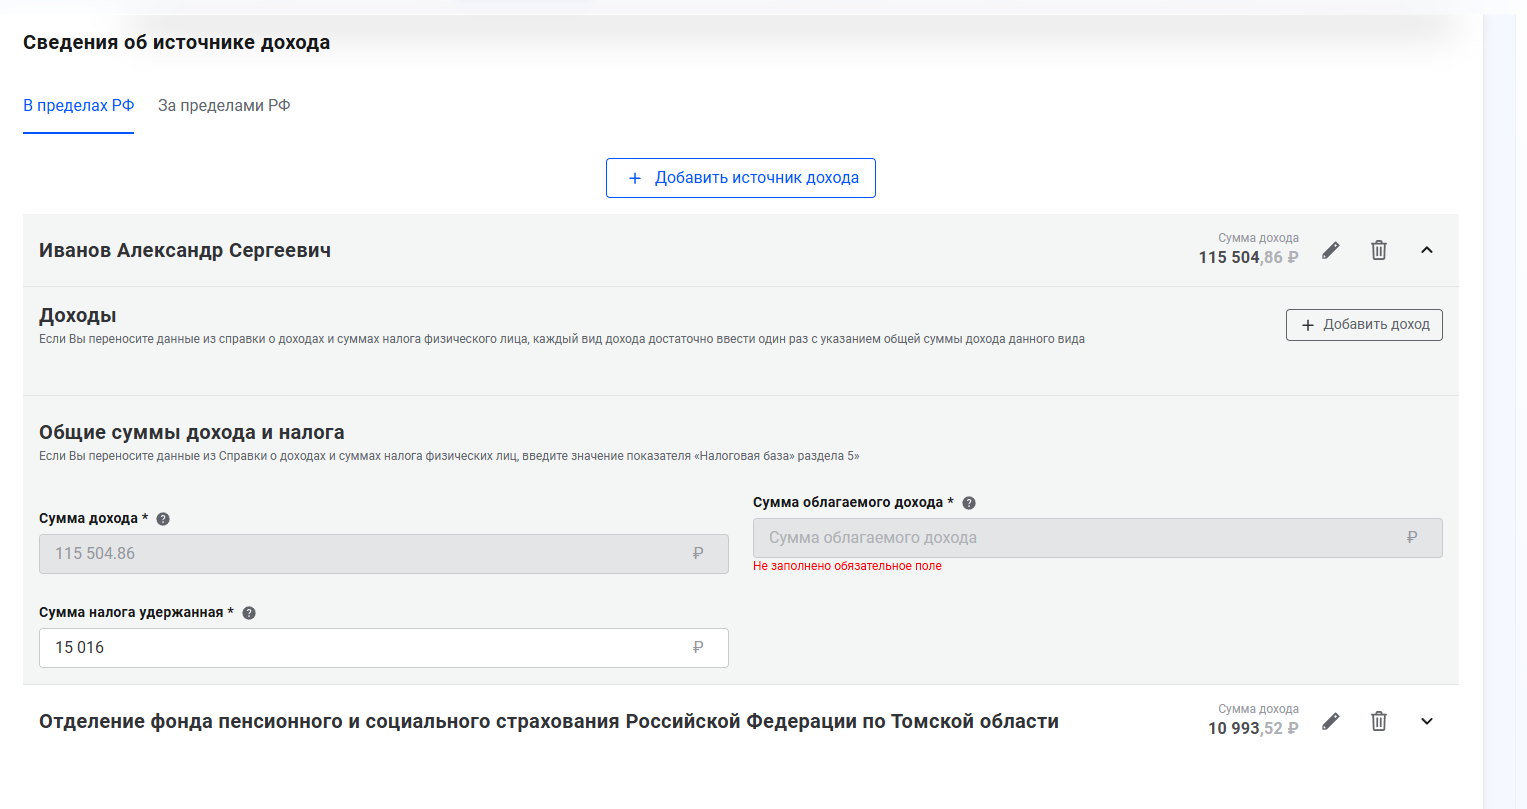1527x809 pixels.
Task: Click the Сумма налога удержанная field with 15 016
Action: click(x=383, y=648)
